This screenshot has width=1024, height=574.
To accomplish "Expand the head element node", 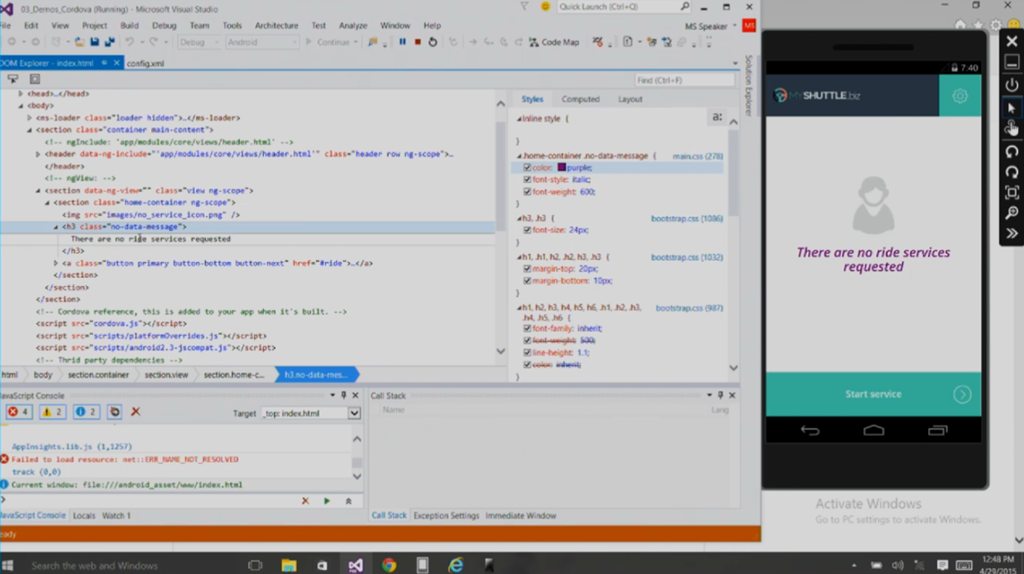I will (21, 93).
